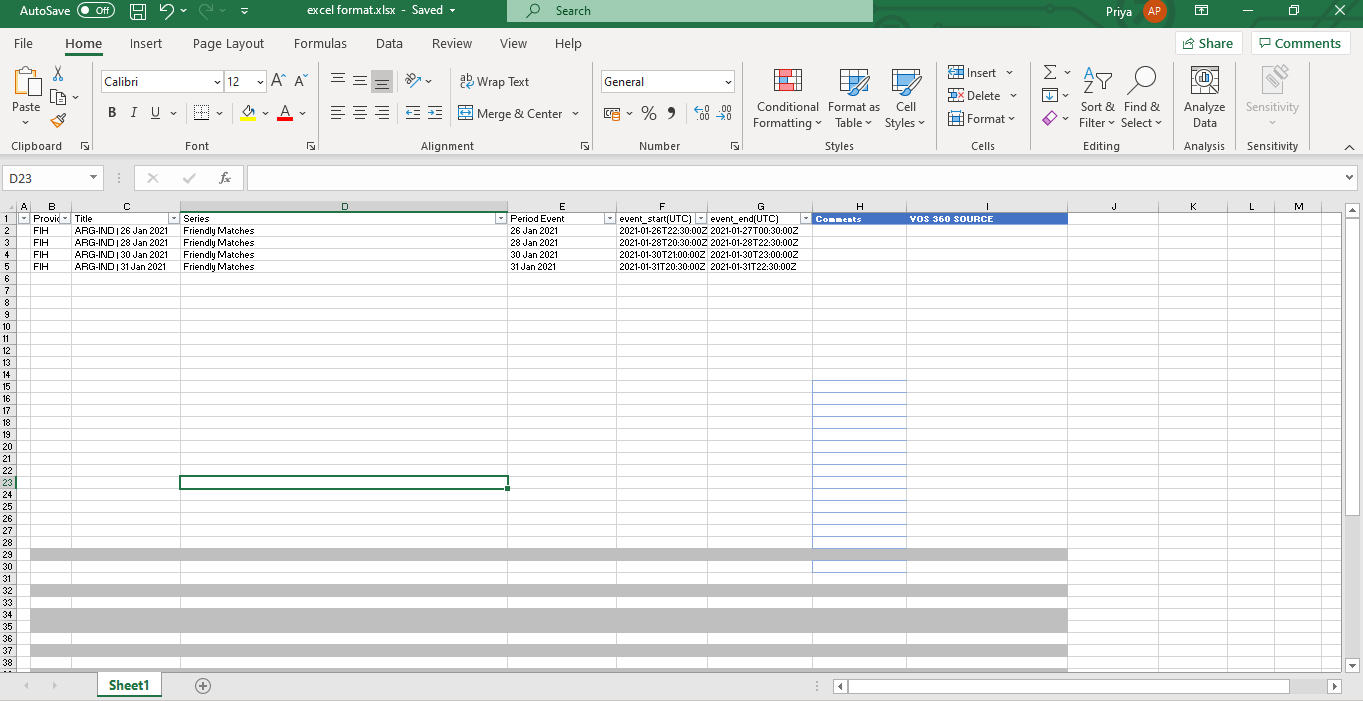Select the Format Painter
This screenshot has width=1363, height=701.
coord(58,120)
